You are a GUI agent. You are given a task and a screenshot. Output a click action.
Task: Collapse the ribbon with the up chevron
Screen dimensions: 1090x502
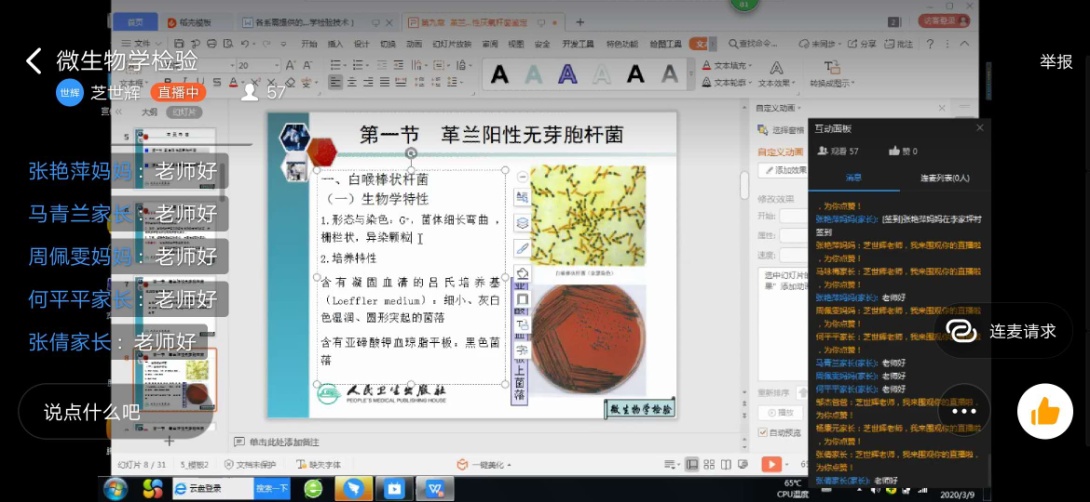pyautogui.click(x=966, y=43)
